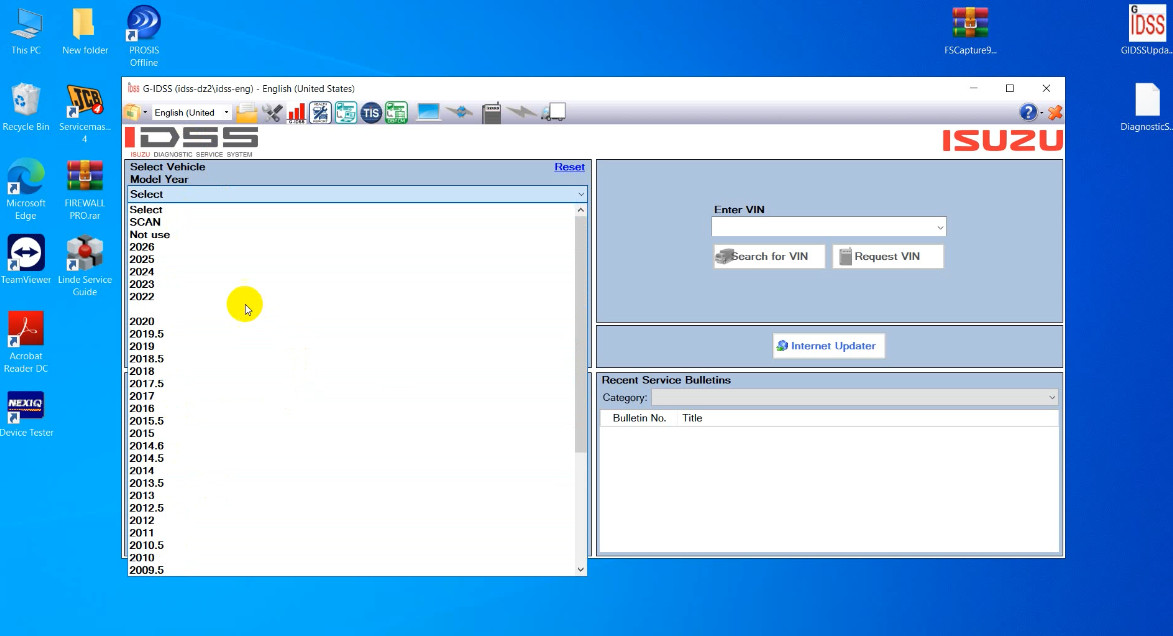Image resolution: width=1173 pixels, height=636 pixels.
Task: Click the green DBFCM icon
Action: click(x=396, y=112)
